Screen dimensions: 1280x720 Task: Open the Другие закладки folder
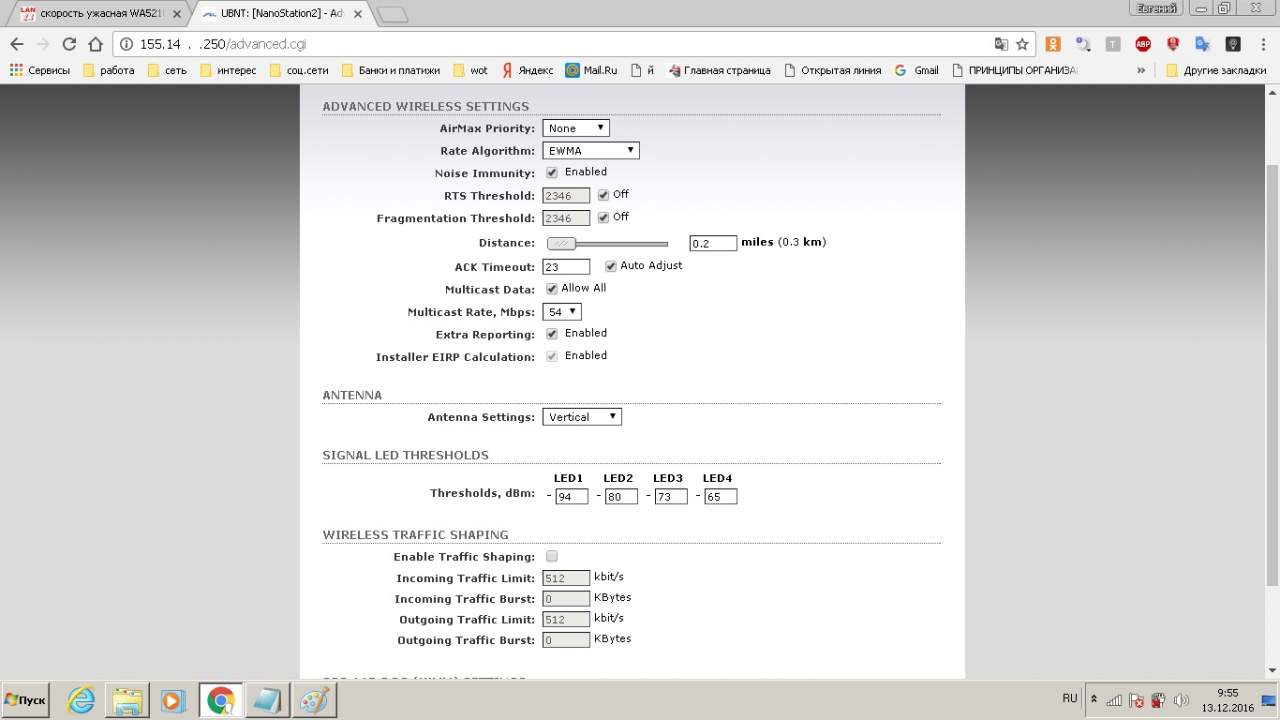pyautogui.click(x=1216, y=70)
